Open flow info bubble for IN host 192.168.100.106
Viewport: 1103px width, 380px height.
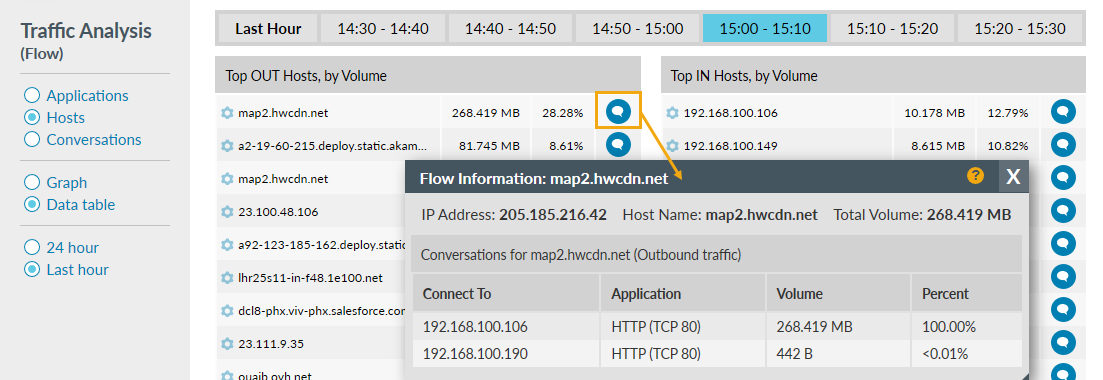(x=1064, y=111)
